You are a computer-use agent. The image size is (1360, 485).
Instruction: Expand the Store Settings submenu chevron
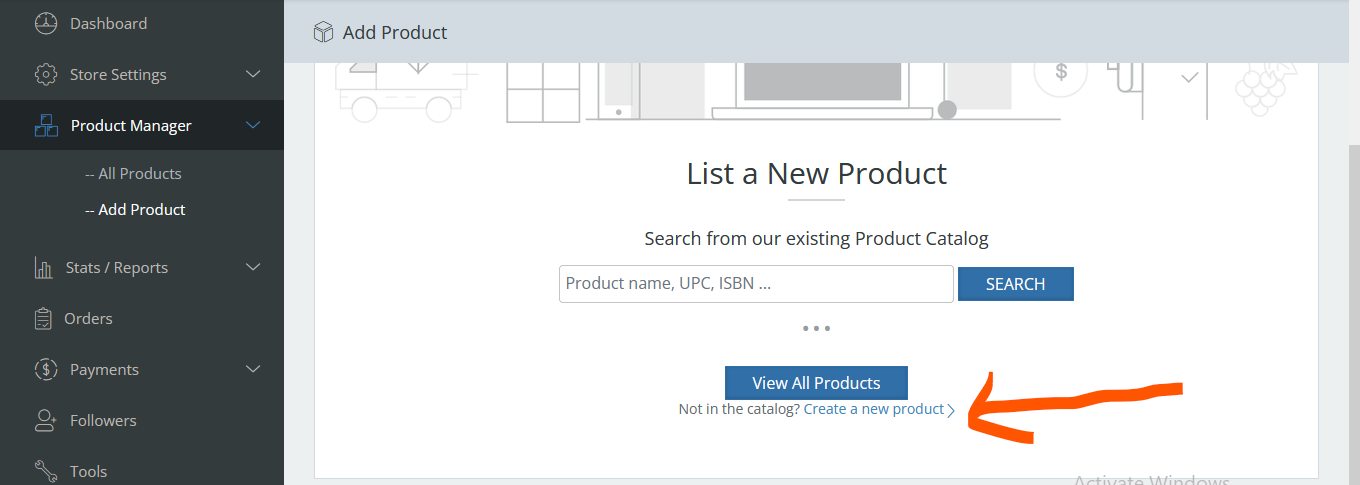click(x=253, y=74)
